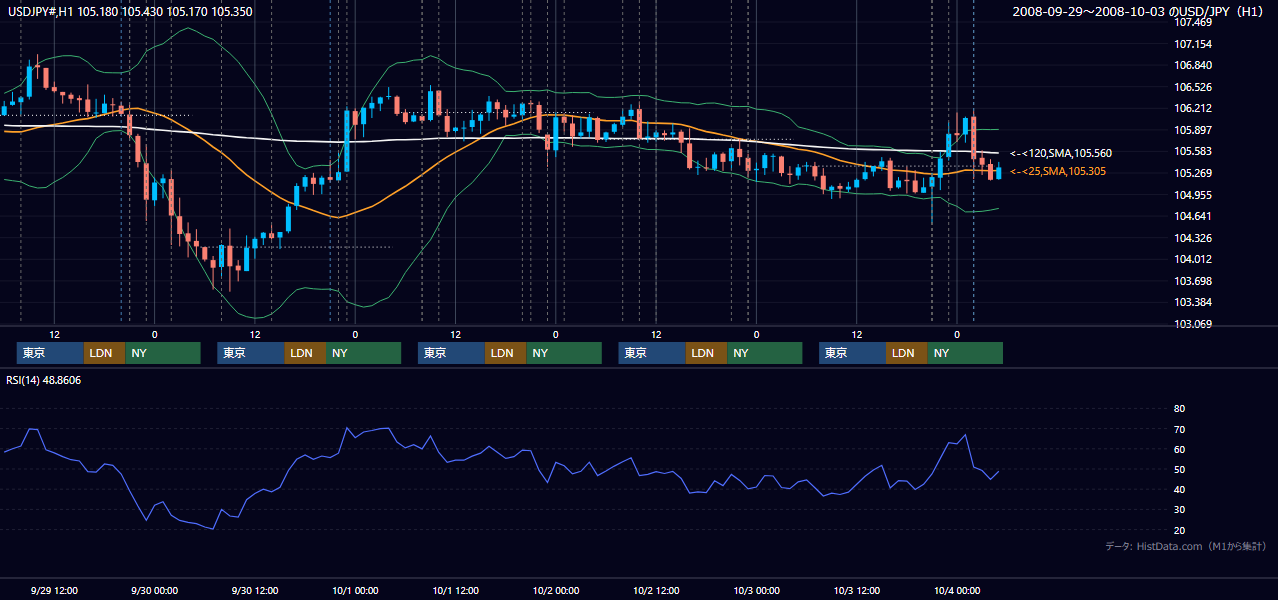
Task: Select the 106.212 price label
Action: [1195, 108]
